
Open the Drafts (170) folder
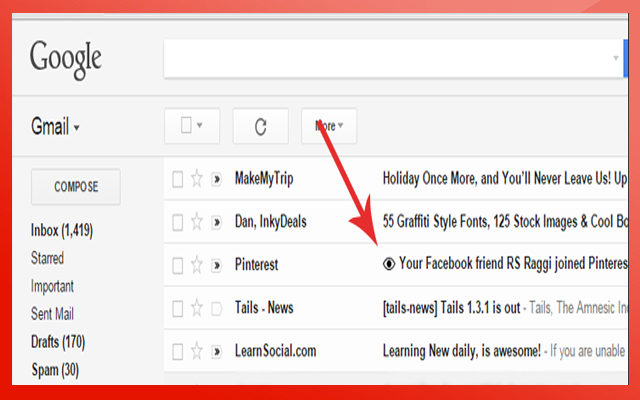(x=58, y=342)
